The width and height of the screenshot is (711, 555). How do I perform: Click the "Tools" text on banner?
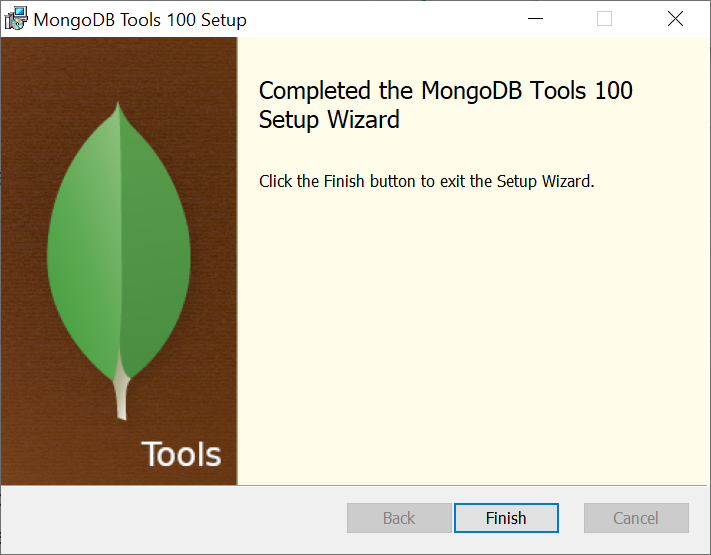coord(181,454)
